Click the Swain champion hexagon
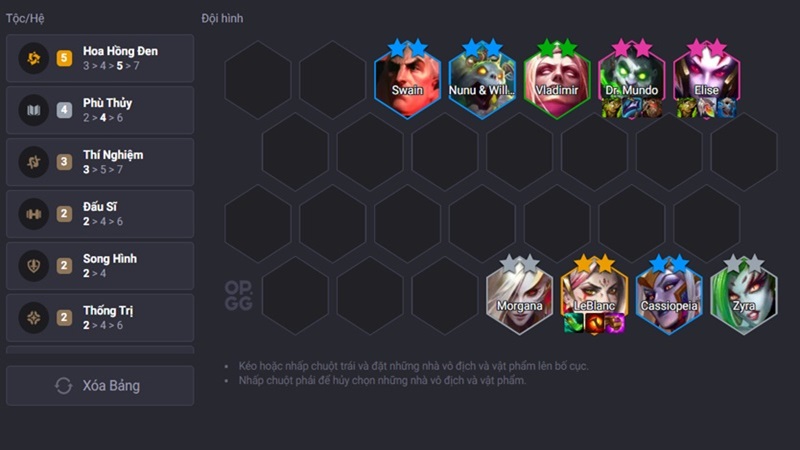This screenshot has width=800, height=450. coord(407,81)
